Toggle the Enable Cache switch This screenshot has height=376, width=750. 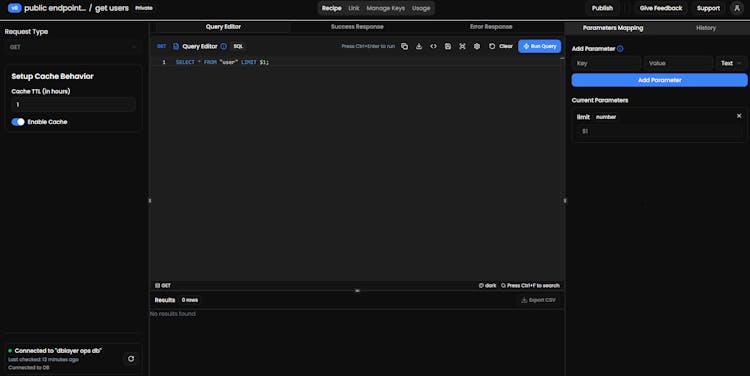[x=18, y=122]
